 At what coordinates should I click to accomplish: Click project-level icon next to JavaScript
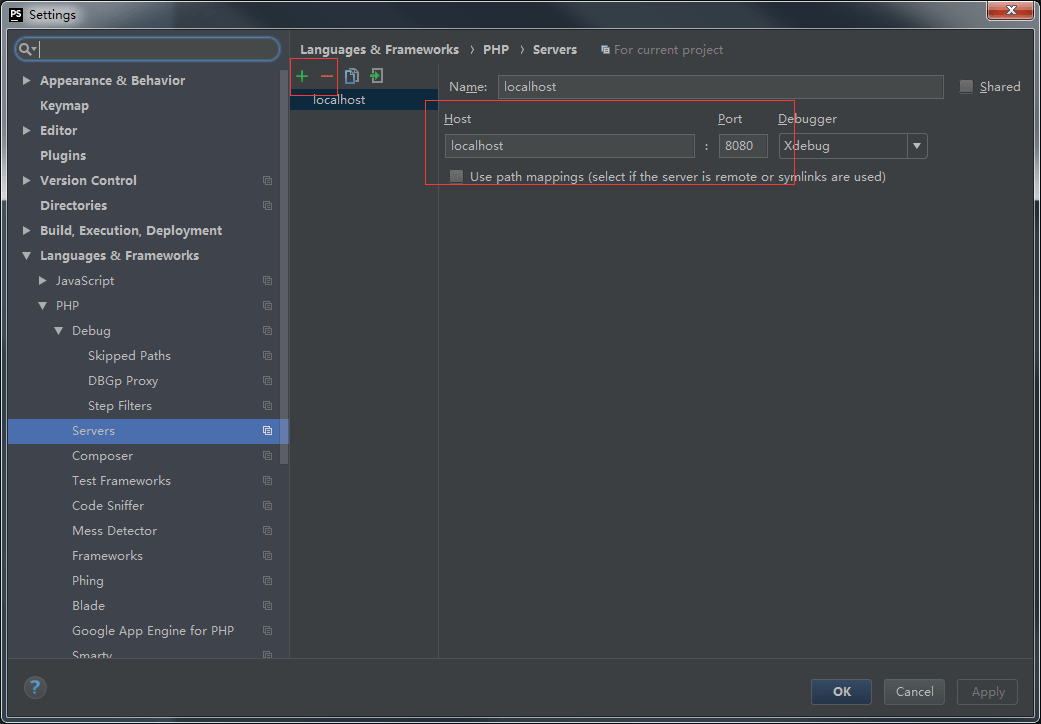point(268,281)
